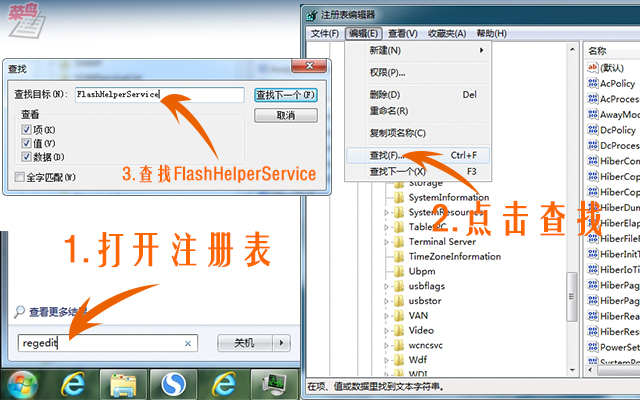Toggle the 数据(D) checkbox
This screenshot has width=640, height=400.
27,157
